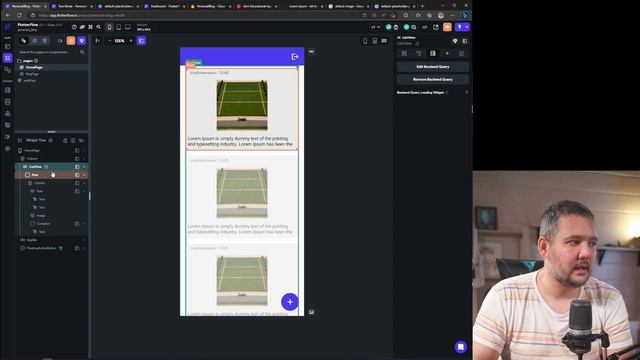Viewport: 640px width, 360px height.
Task: Open project search magnifier in top bar
Action: [98, 27]
